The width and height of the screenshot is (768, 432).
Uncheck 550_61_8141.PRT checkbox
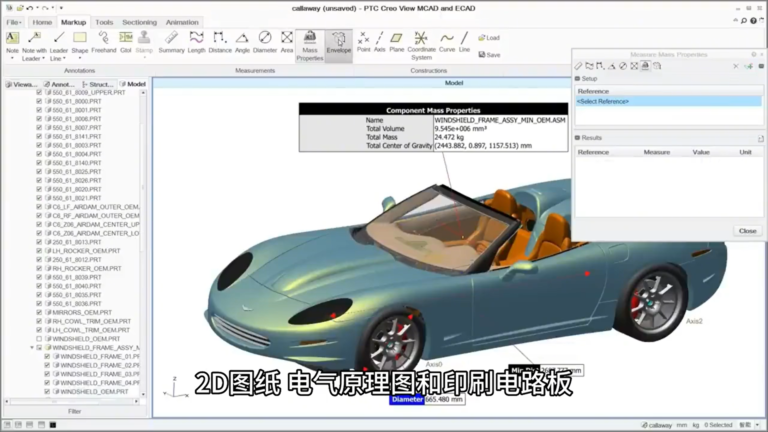39,137
